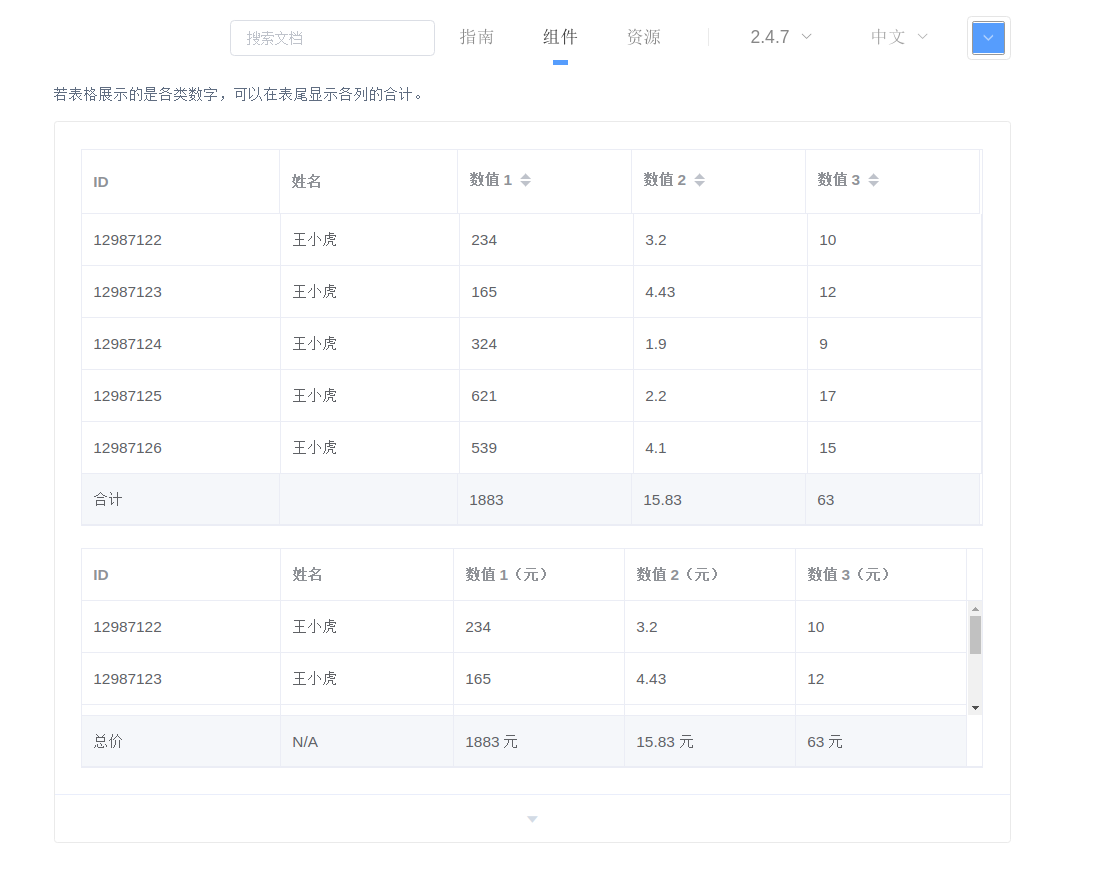Screen dimensions: 1117x891
Task: Click the value 2.2 cell
Action: tap(720, 396)
